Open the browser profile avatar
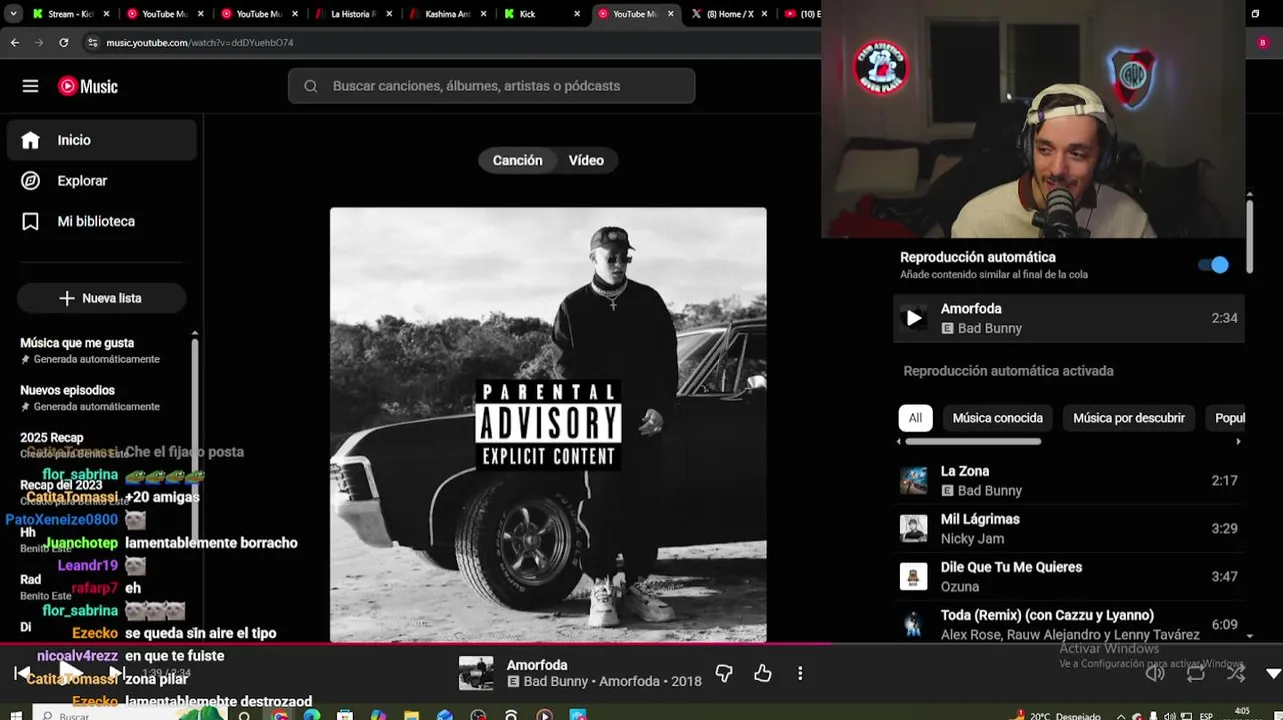Screen dimensions: 1283x720 (1262, 43)
